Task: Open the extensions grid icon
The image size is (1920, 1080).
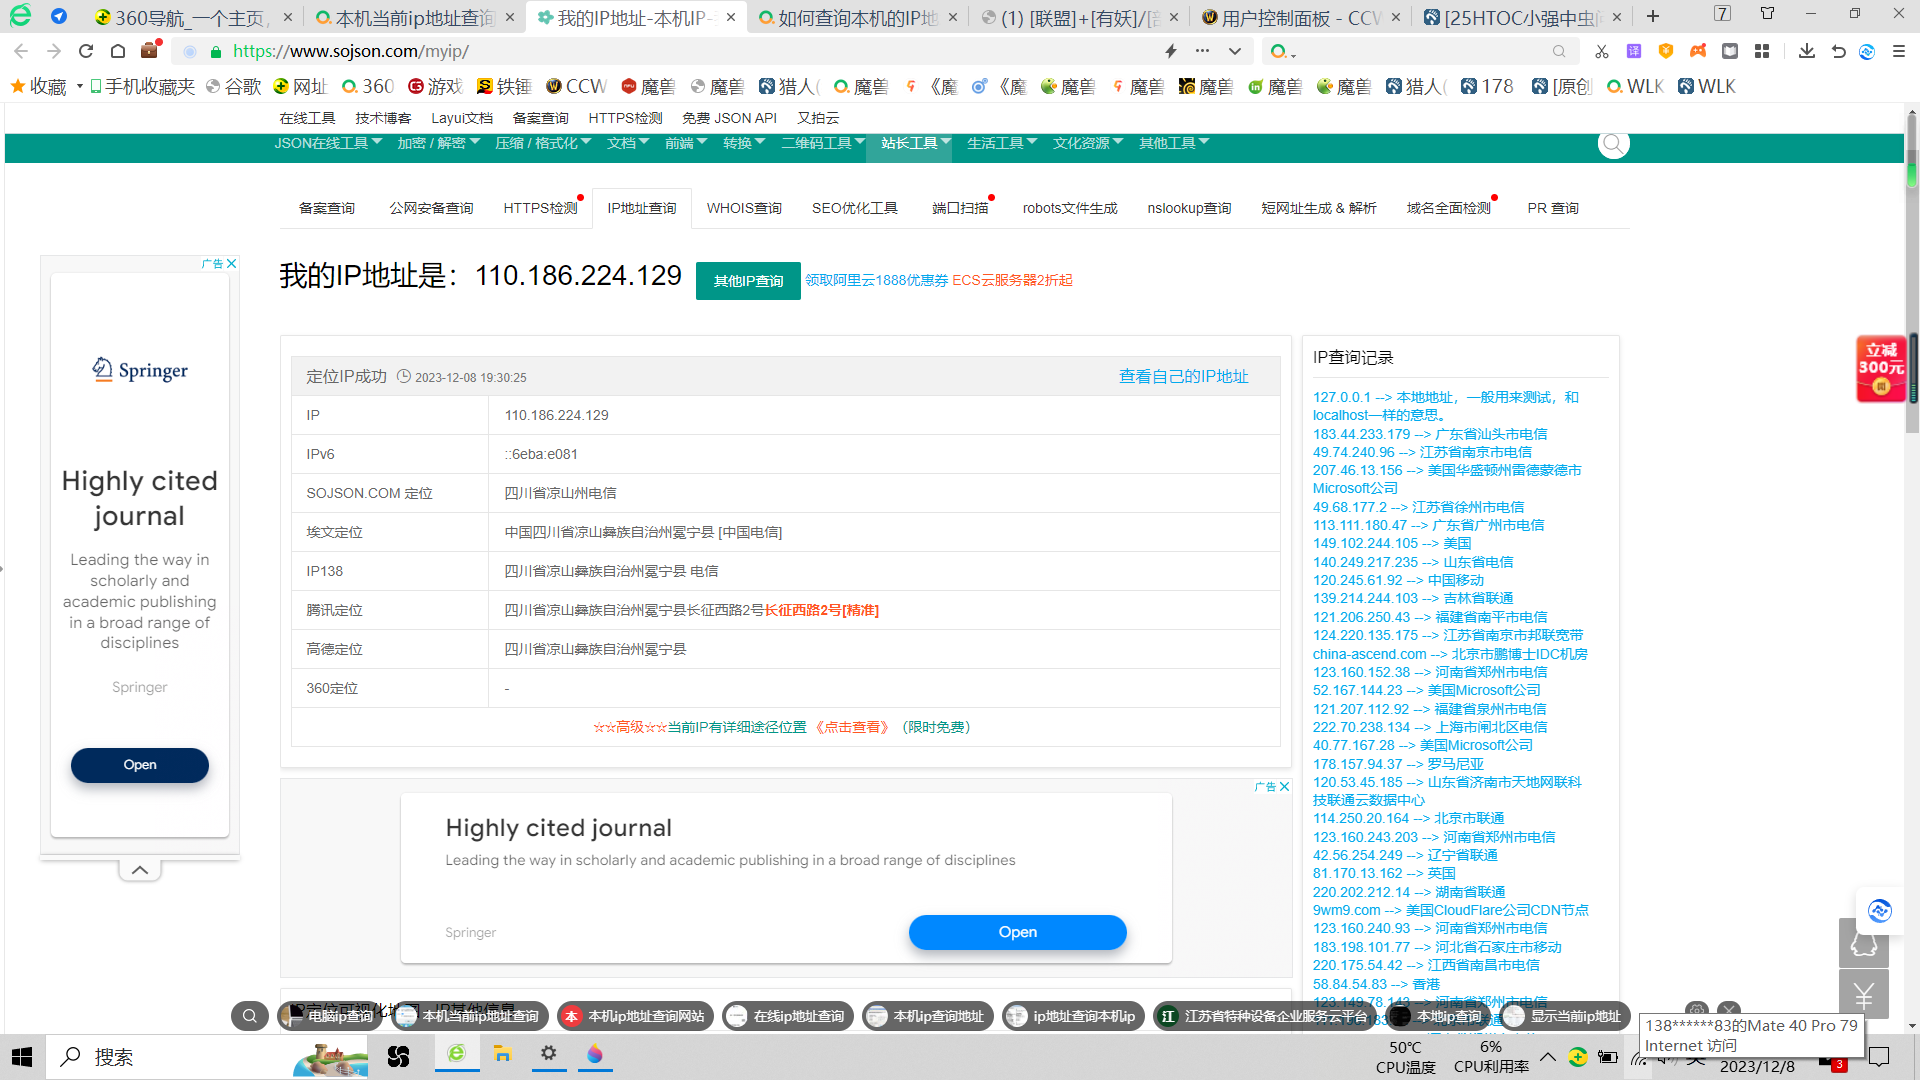Action: (1762, 51)
